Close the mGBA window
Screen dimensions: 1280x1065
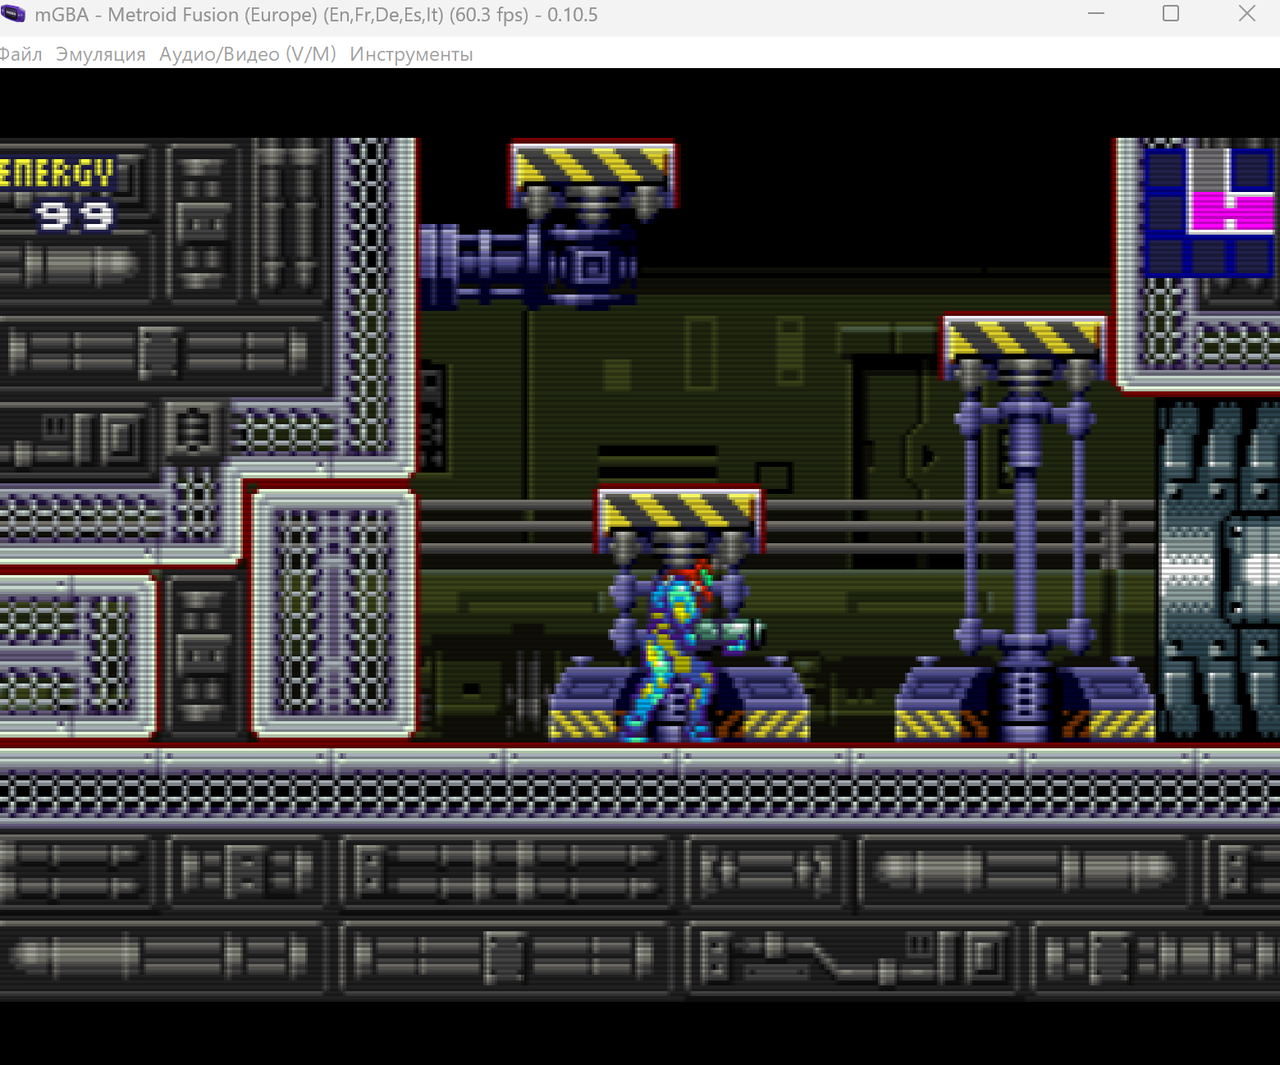(1247, 14)
